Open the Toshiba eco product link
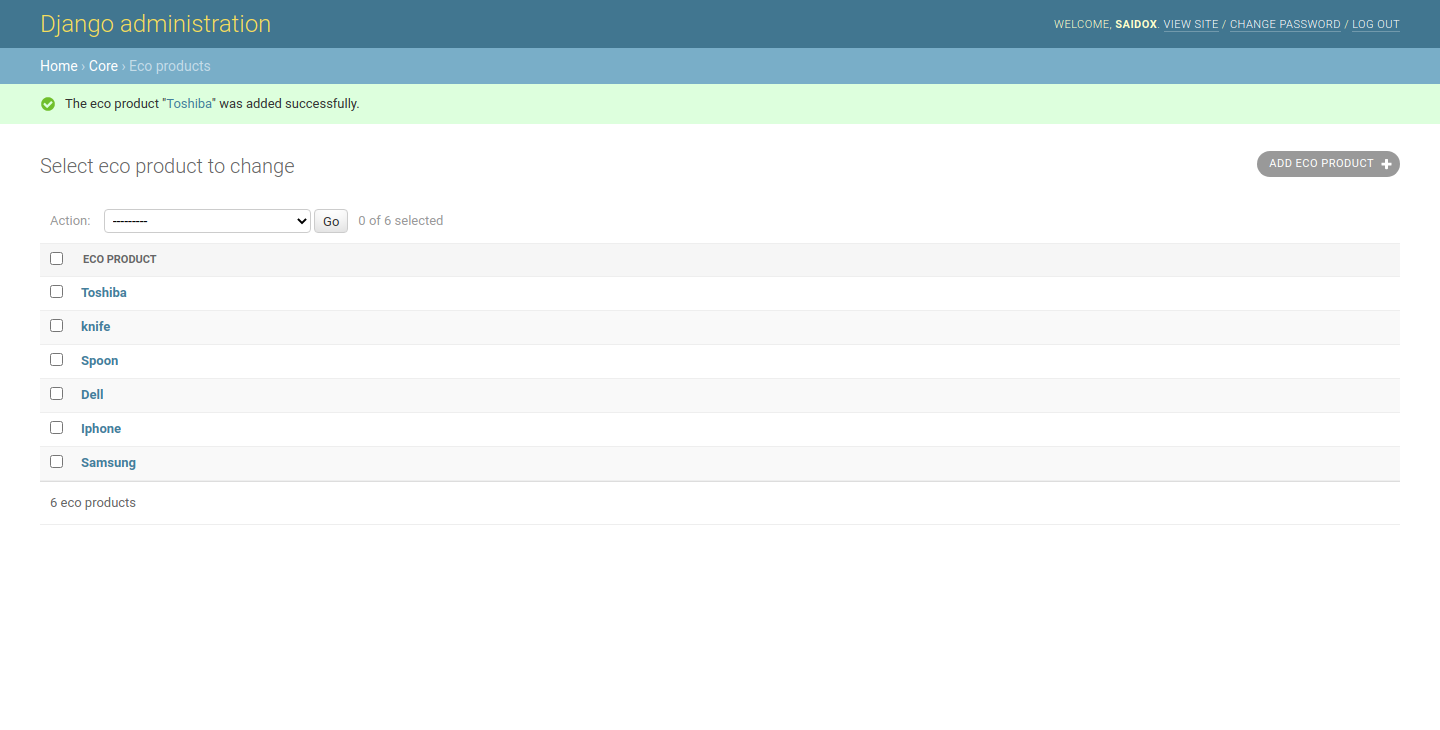Viewport: 1440px width, 730px height. point(104,293)
